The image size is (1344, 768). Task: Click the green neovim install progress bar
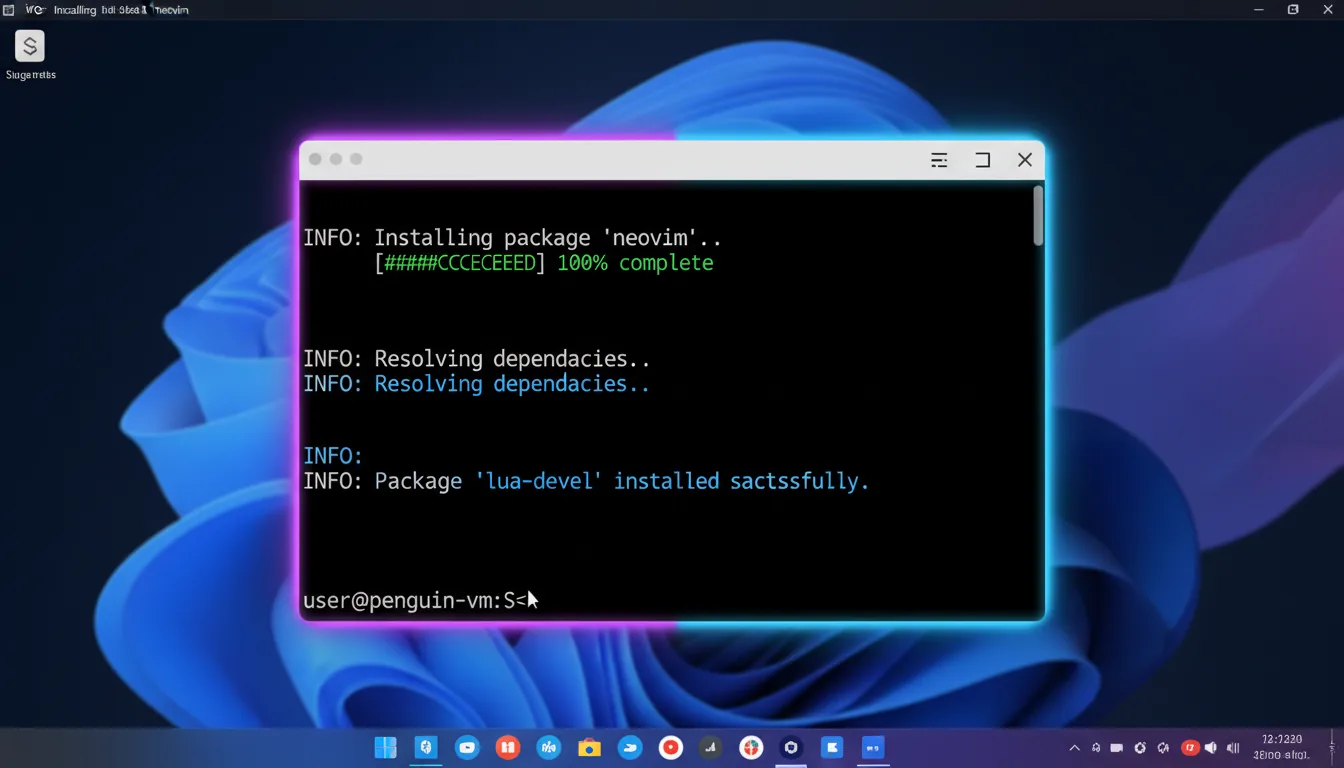tap(460, 262)
